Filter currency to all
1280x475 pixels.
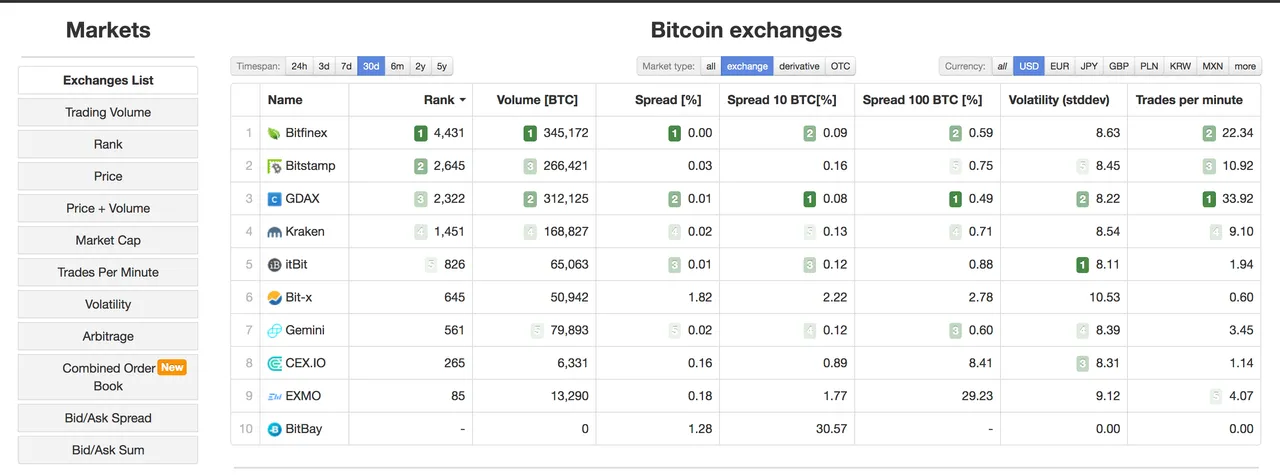[1002, 66]
